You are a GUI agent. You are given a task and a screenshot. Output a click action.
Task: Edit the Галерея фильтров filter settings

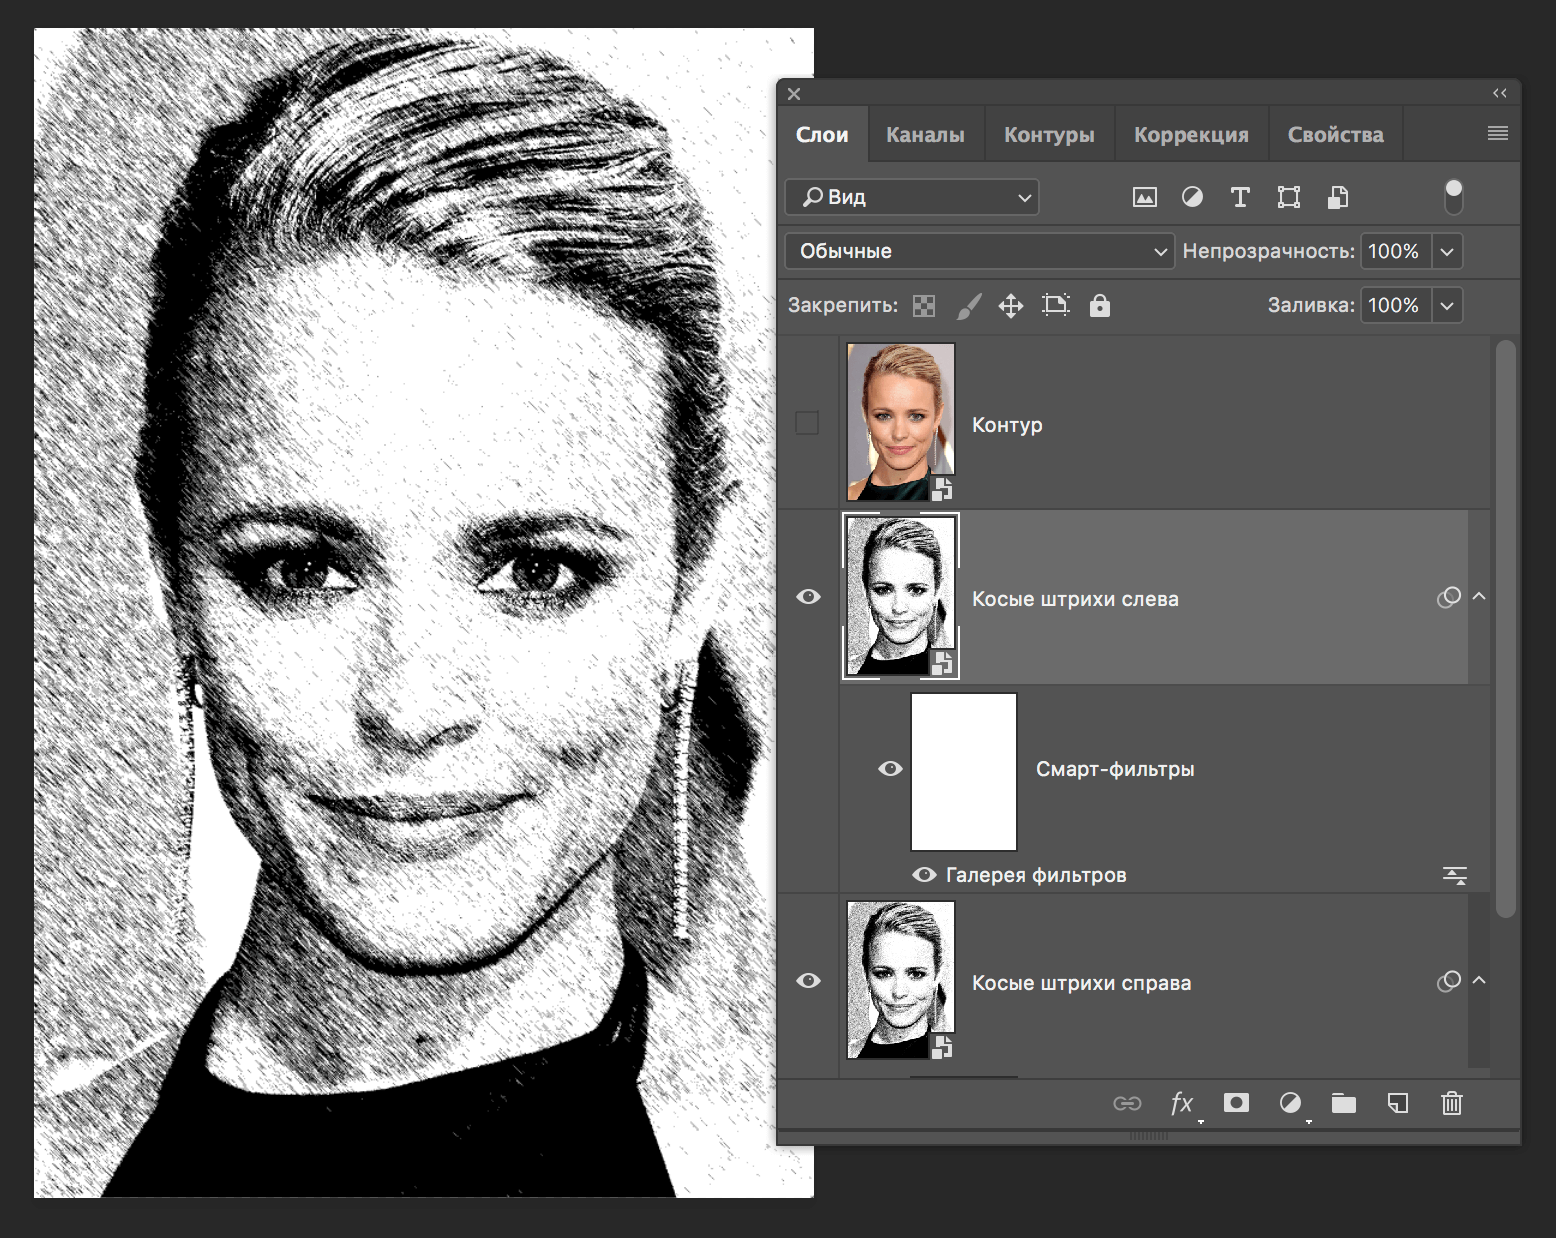pos(1455,874)
